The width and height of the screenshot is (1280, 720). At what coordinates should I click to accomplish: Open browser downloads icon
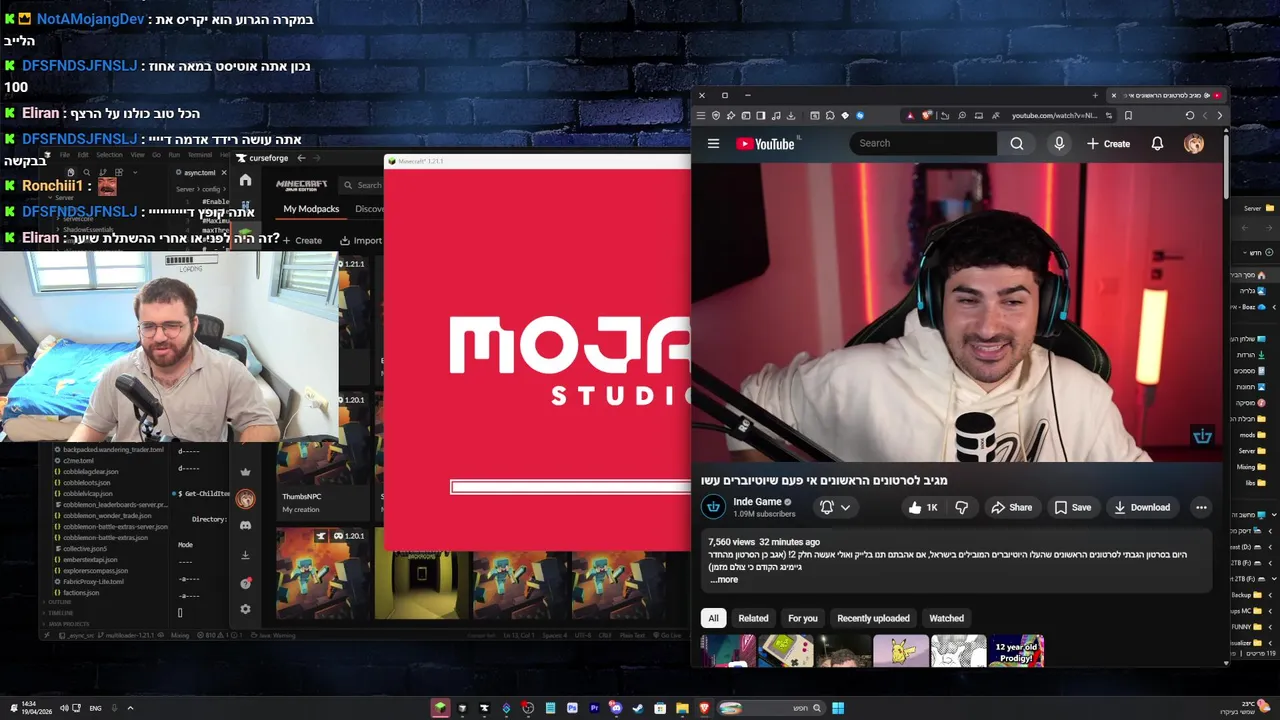pos(791,115)
